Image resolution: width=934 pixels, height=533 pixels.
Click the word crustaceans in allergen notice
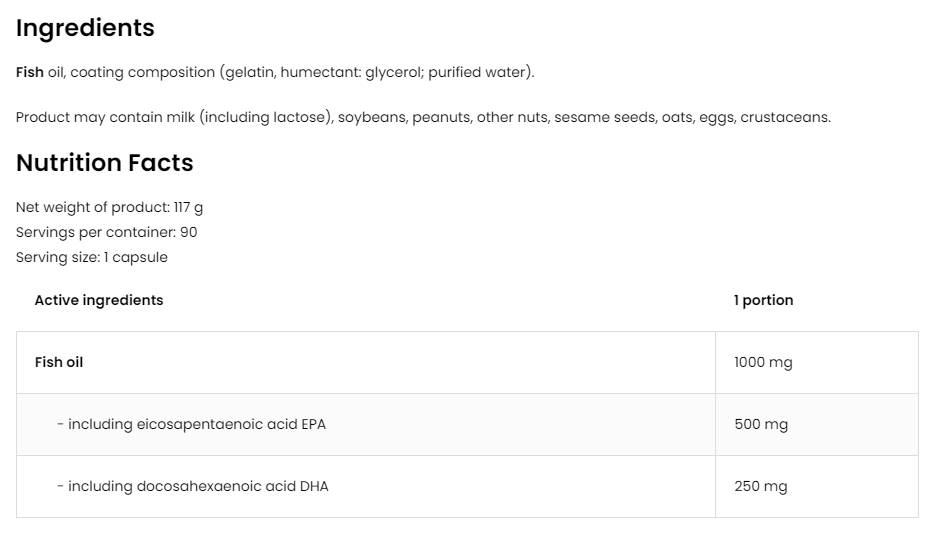(x=784, y=117)
